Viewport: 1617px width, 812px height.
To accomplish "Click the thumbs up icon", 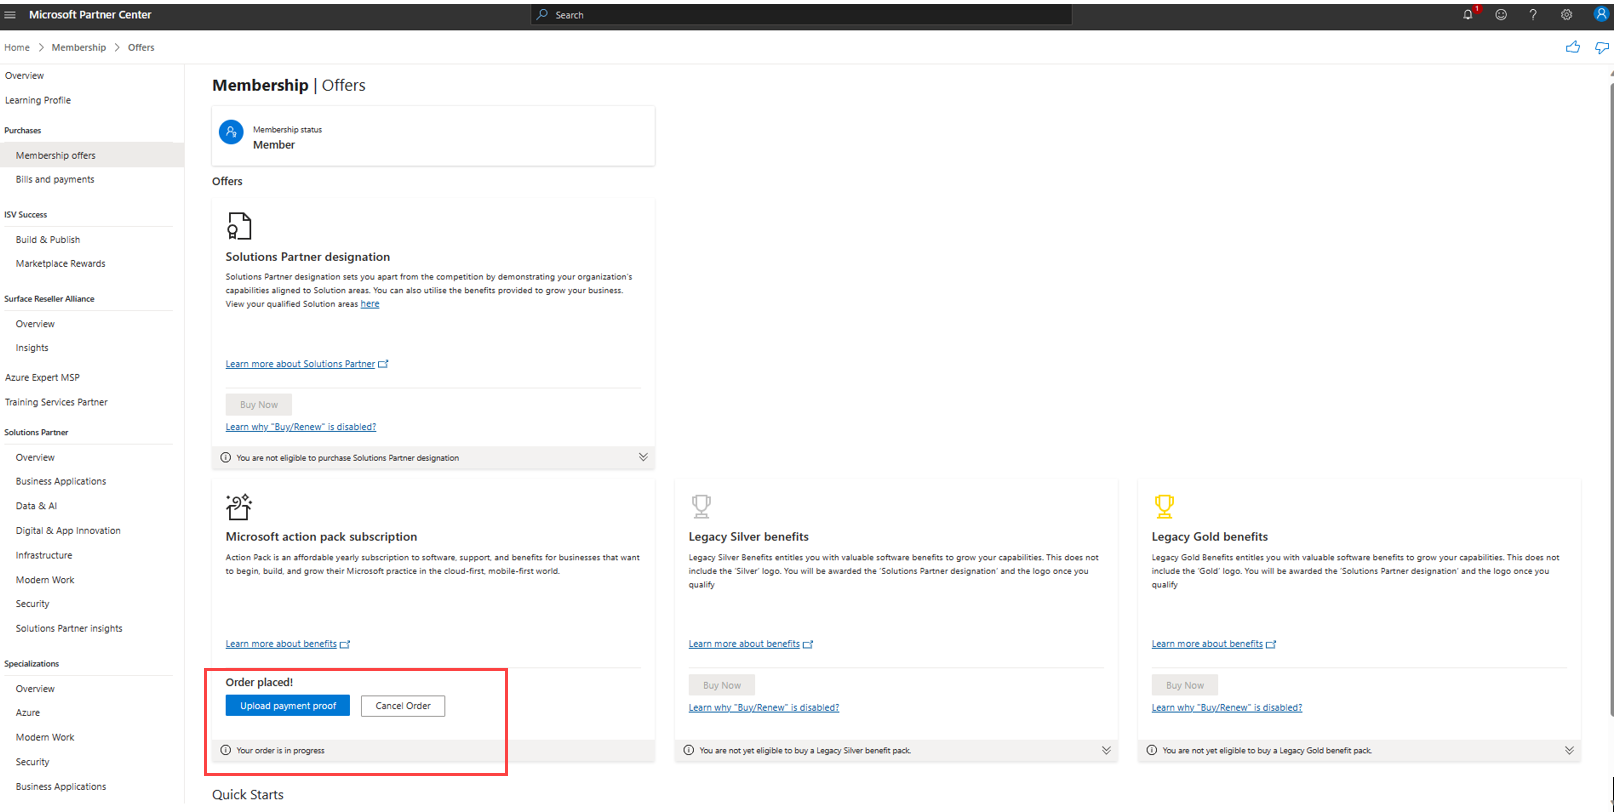I will 1573,47.
